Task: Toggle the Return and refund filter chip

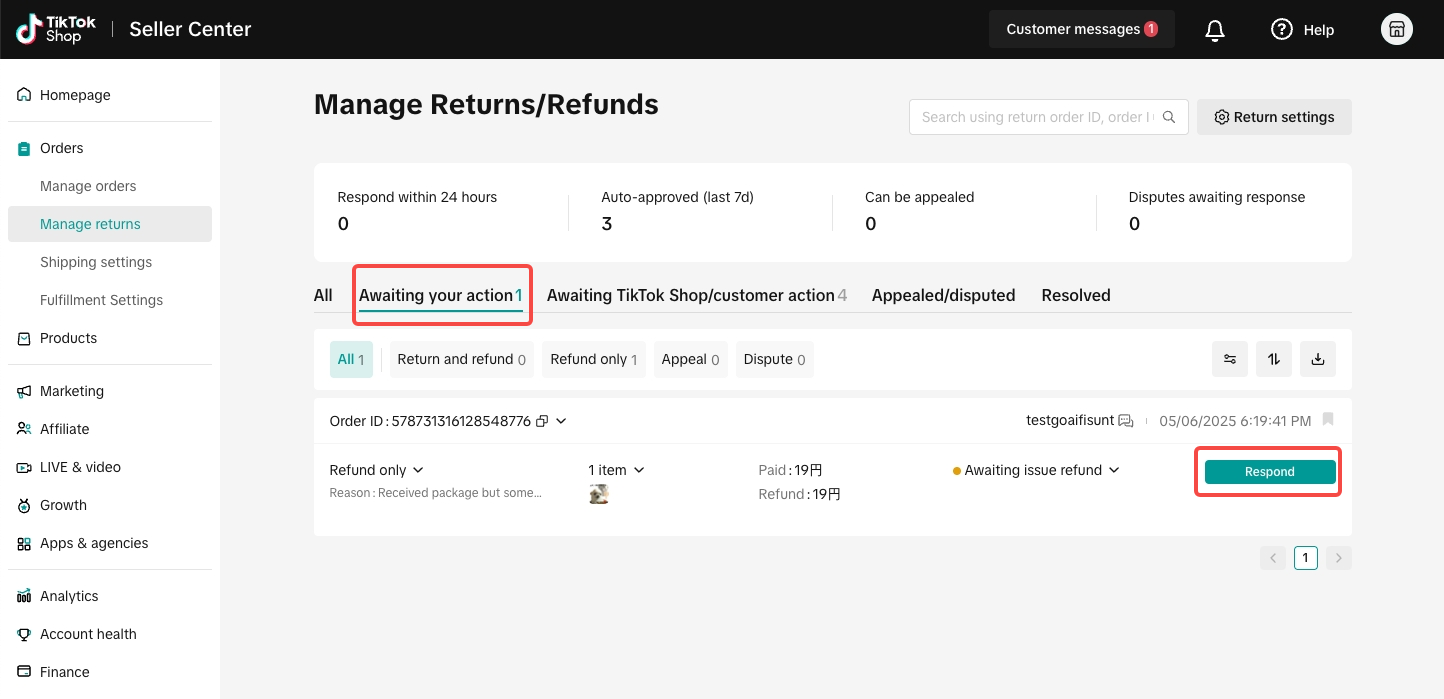Action: click(x=461, y=359)
